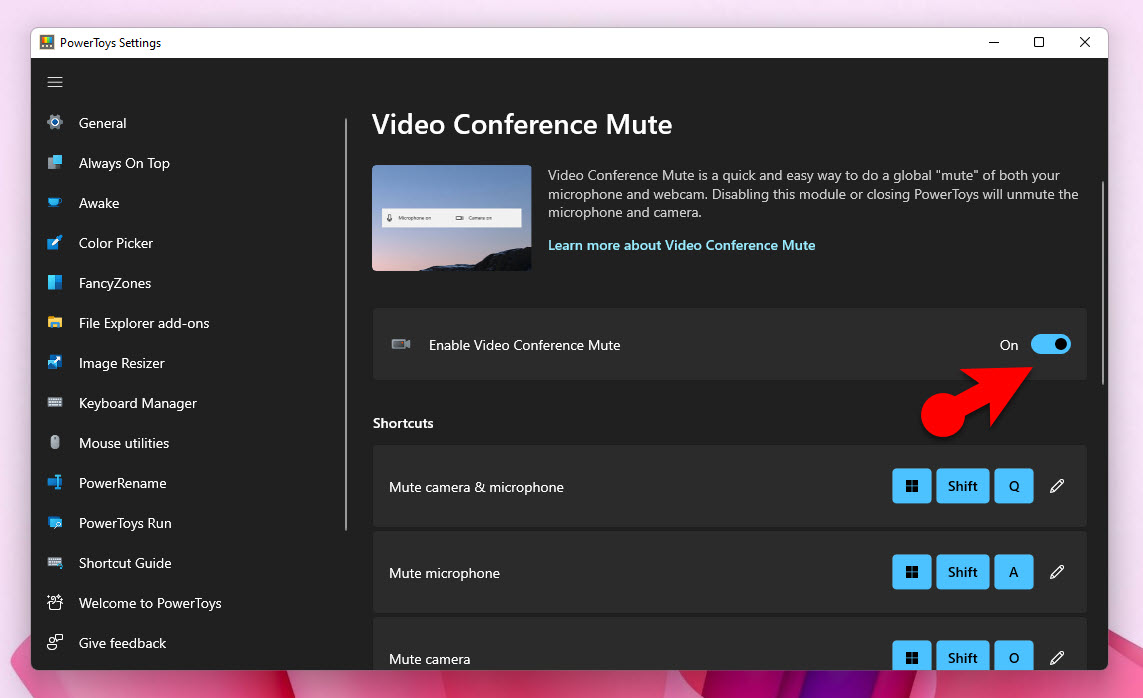Turn off Enable Video Conference Mute switch
Image resolution: width=1143 pixels, height=698 pixels.
(1050, 344)
